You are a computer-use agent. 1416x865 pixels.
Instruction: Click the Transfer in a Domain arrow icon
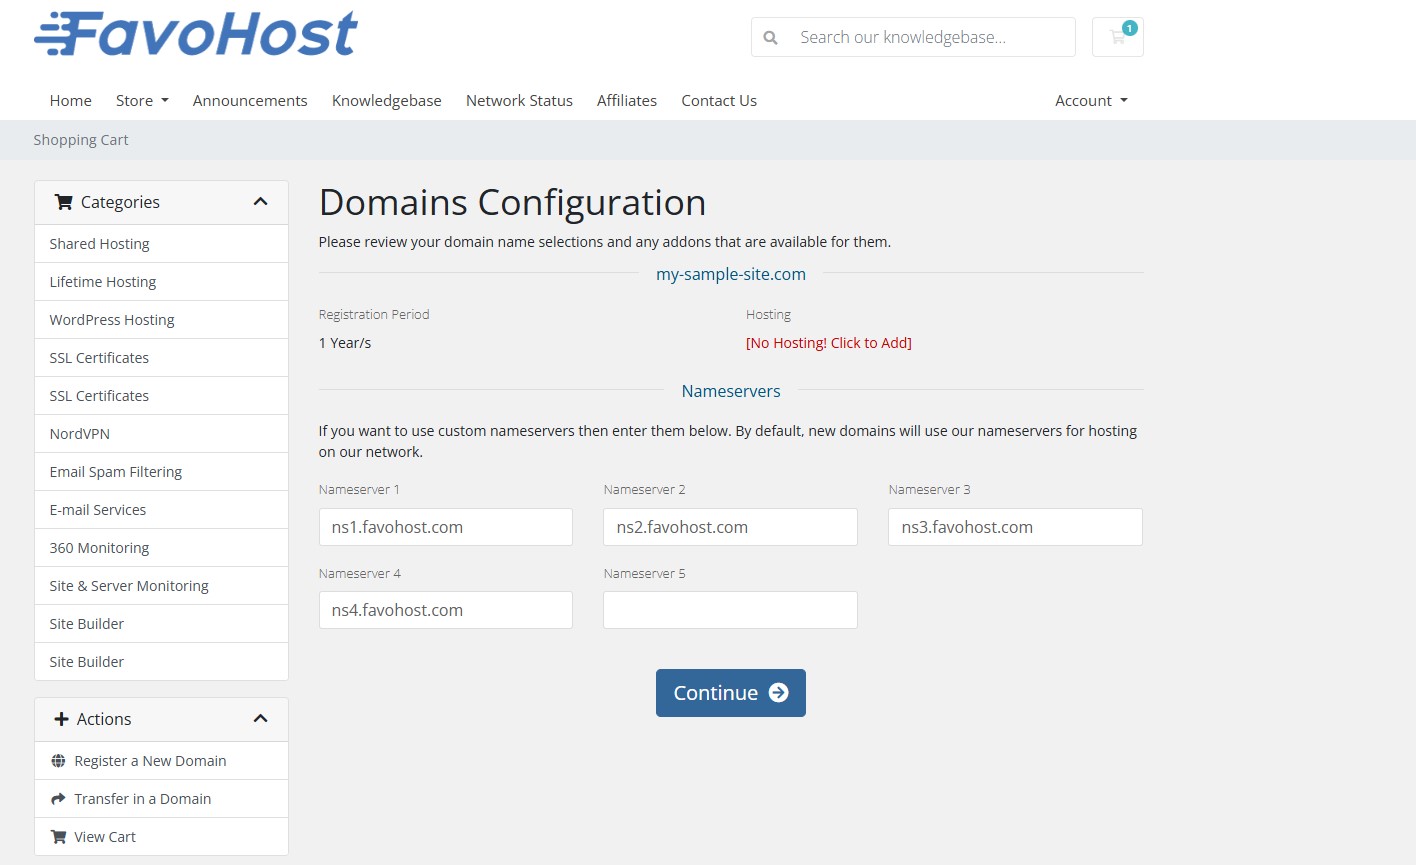point(58,799)
